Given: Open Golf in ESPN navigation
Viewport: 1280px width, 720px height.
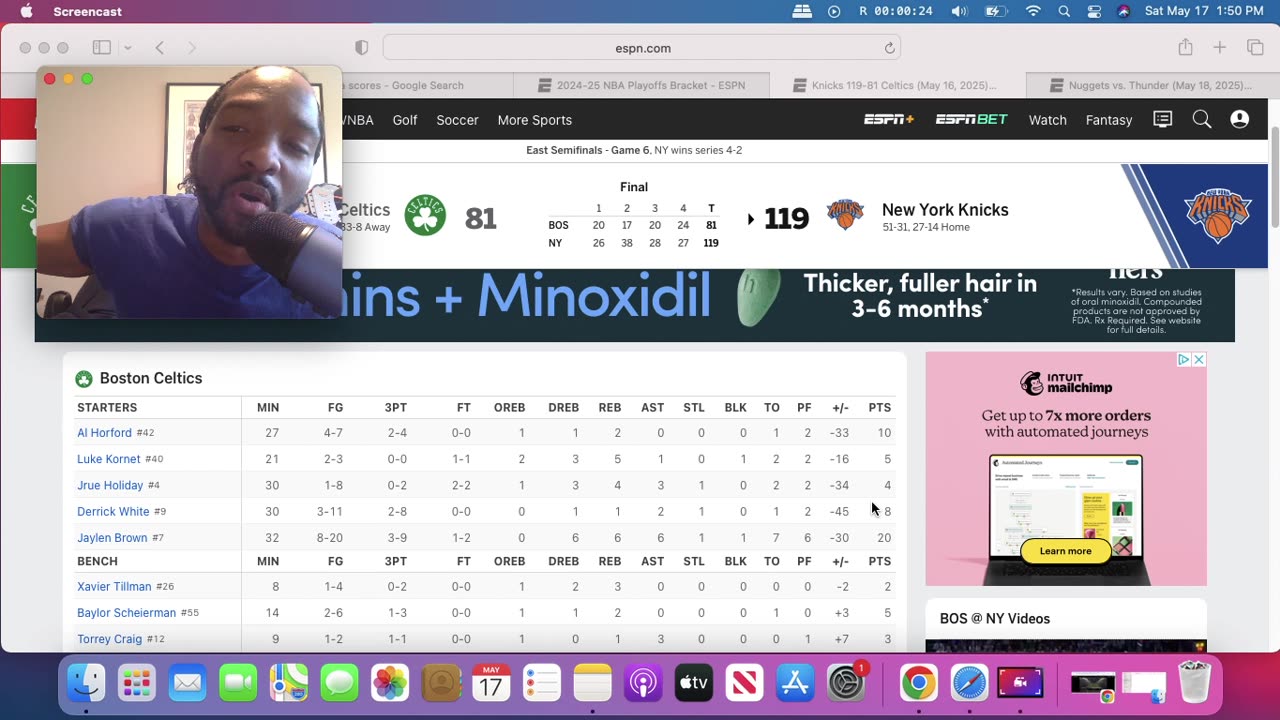Looking at the screenshot, I should [x=405, y=120].
